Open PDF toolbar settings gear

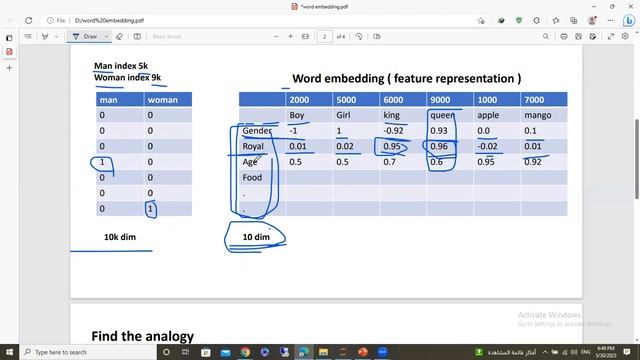point(625,36)
